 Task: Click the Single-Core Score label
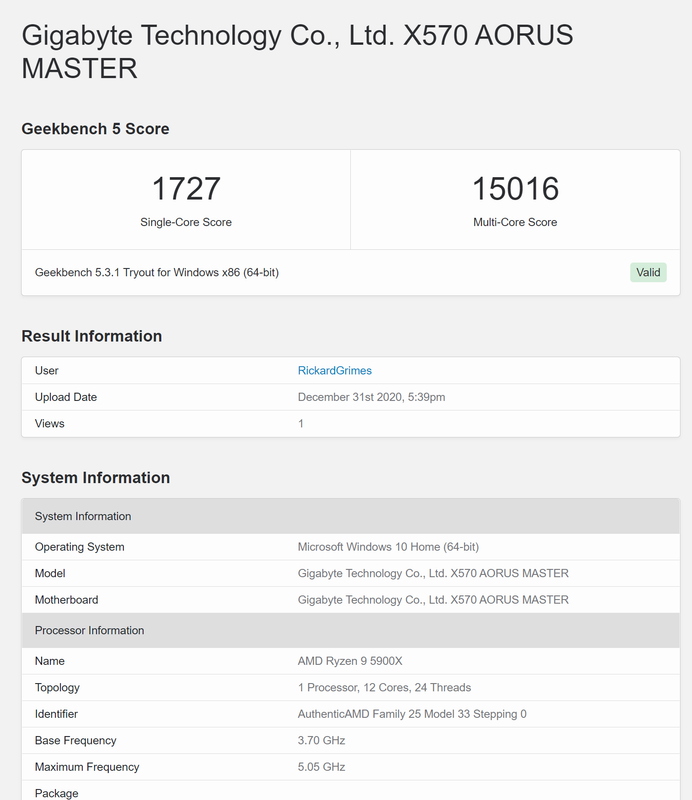186,222
